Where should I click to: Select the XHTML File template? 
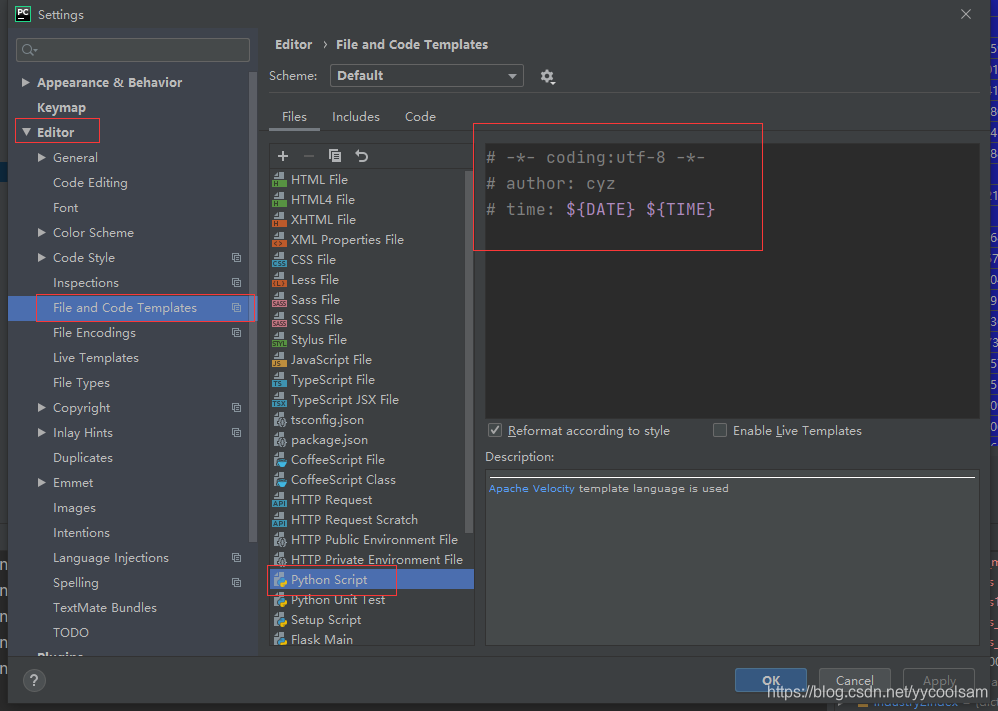coord(372,220)
